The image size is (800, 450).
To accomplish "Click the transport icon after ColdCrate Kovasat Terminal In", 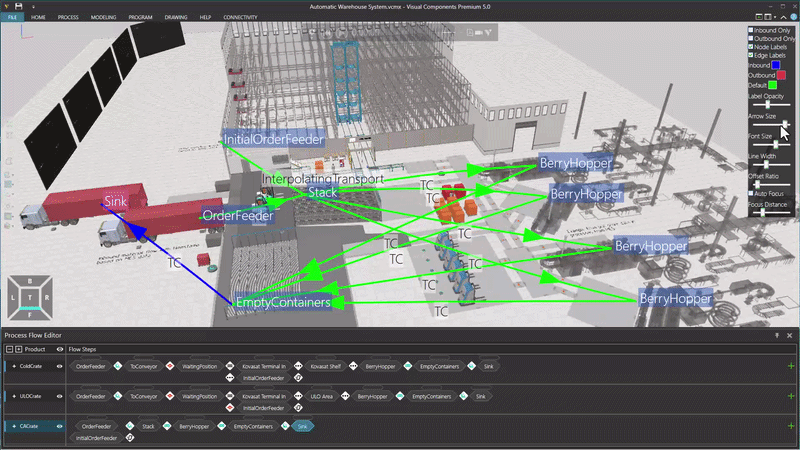I will pos(298,366).
